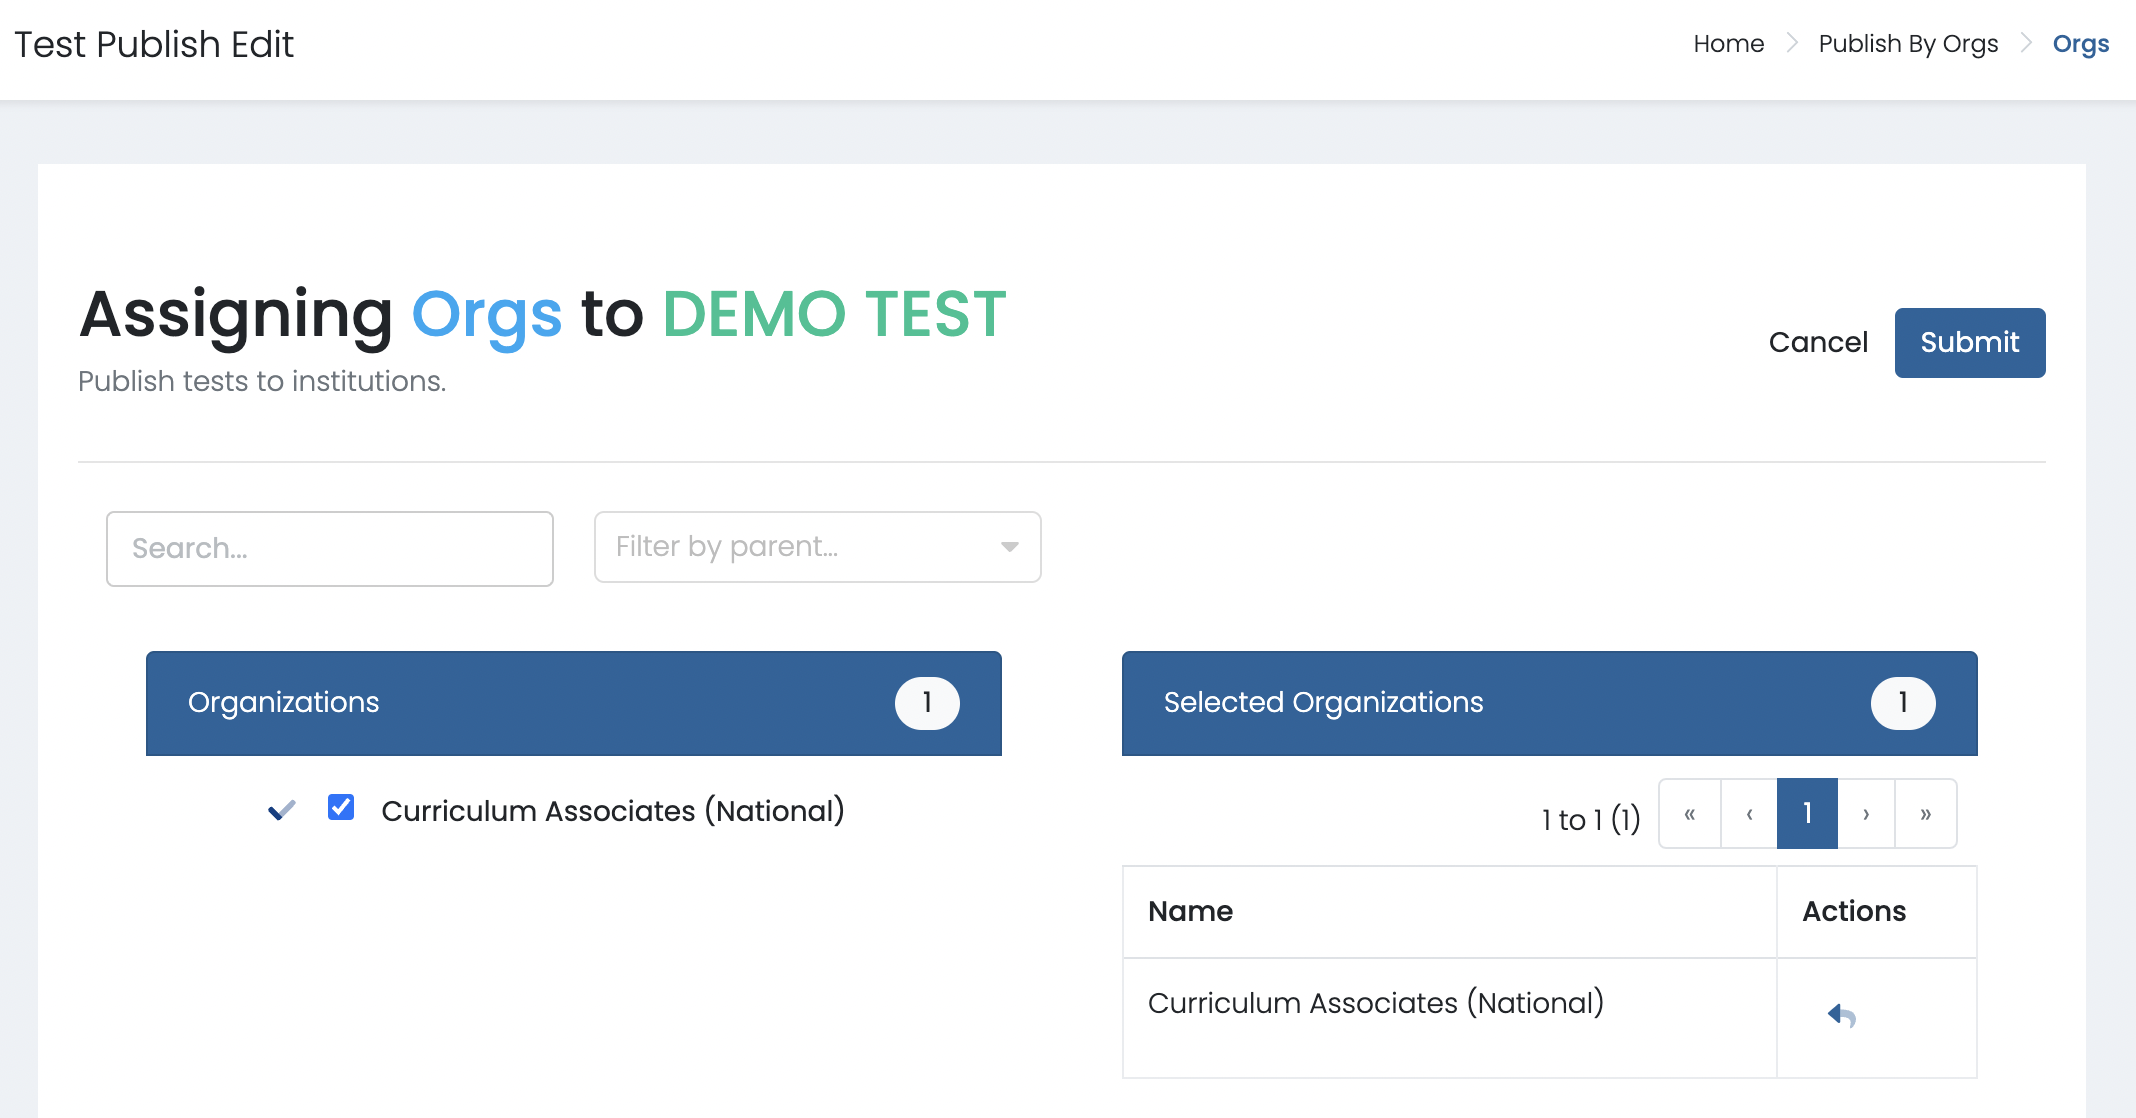Focus the Search input field
This screenshot has height=1118, width=2136.
(329, 549)
